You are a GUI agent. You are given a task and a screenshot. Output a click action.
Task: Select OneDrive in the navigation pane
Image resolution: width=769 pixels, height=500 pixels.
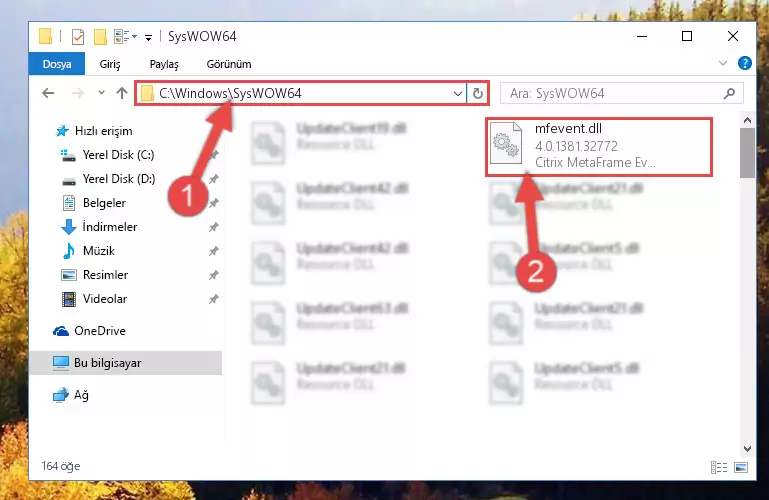[100, 331]
